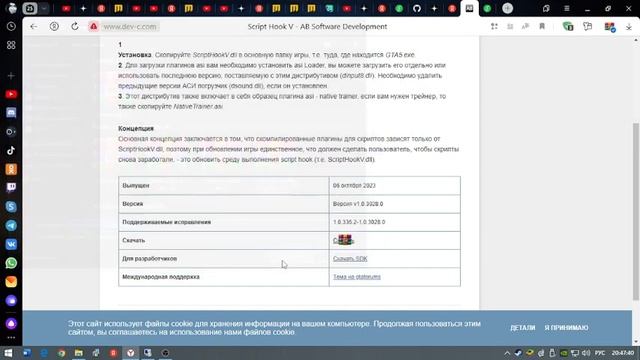The height and width of the screenshot is (360, 640).
Task: Click the page vertical scrollbar
Action: [636, 211]
